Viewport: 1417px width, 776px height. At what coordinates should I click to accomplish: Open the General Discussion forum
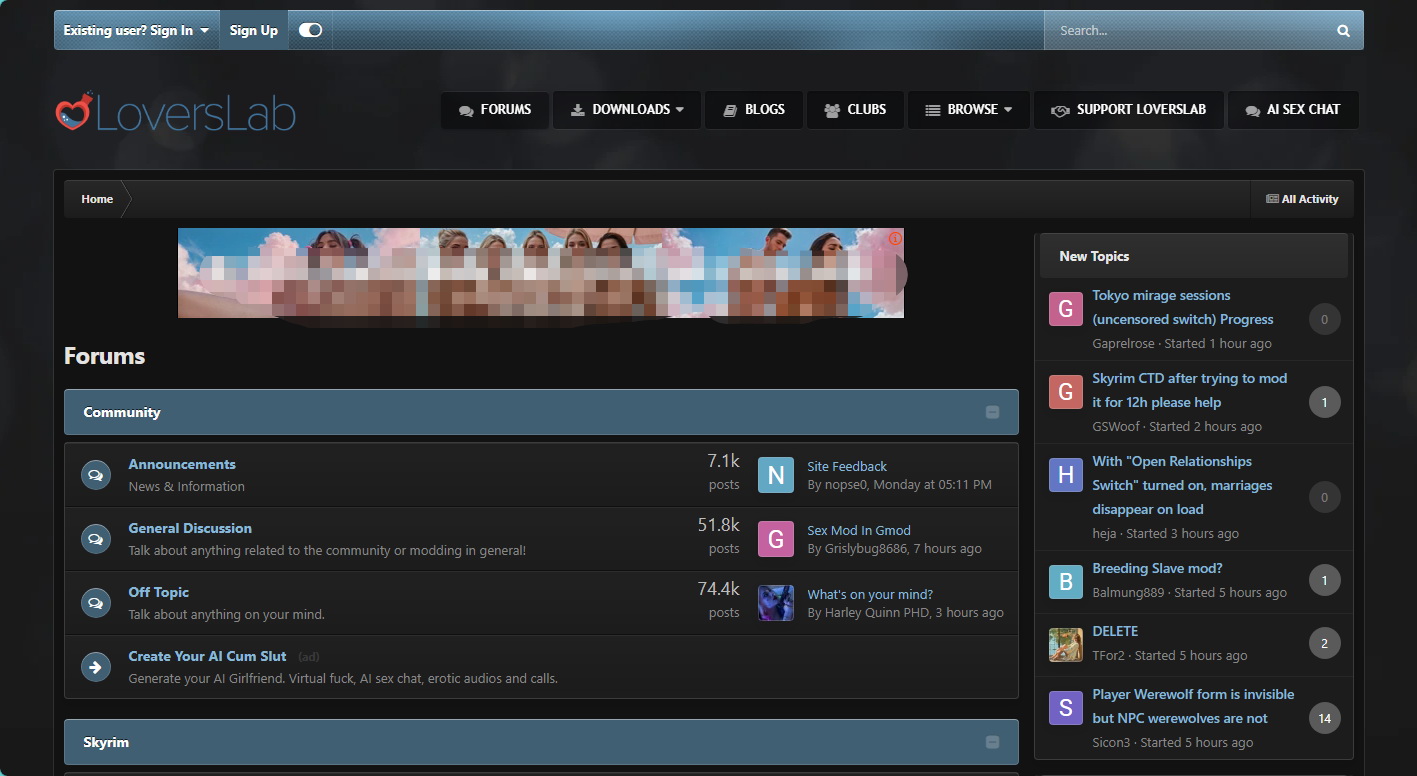pos(190,528)
